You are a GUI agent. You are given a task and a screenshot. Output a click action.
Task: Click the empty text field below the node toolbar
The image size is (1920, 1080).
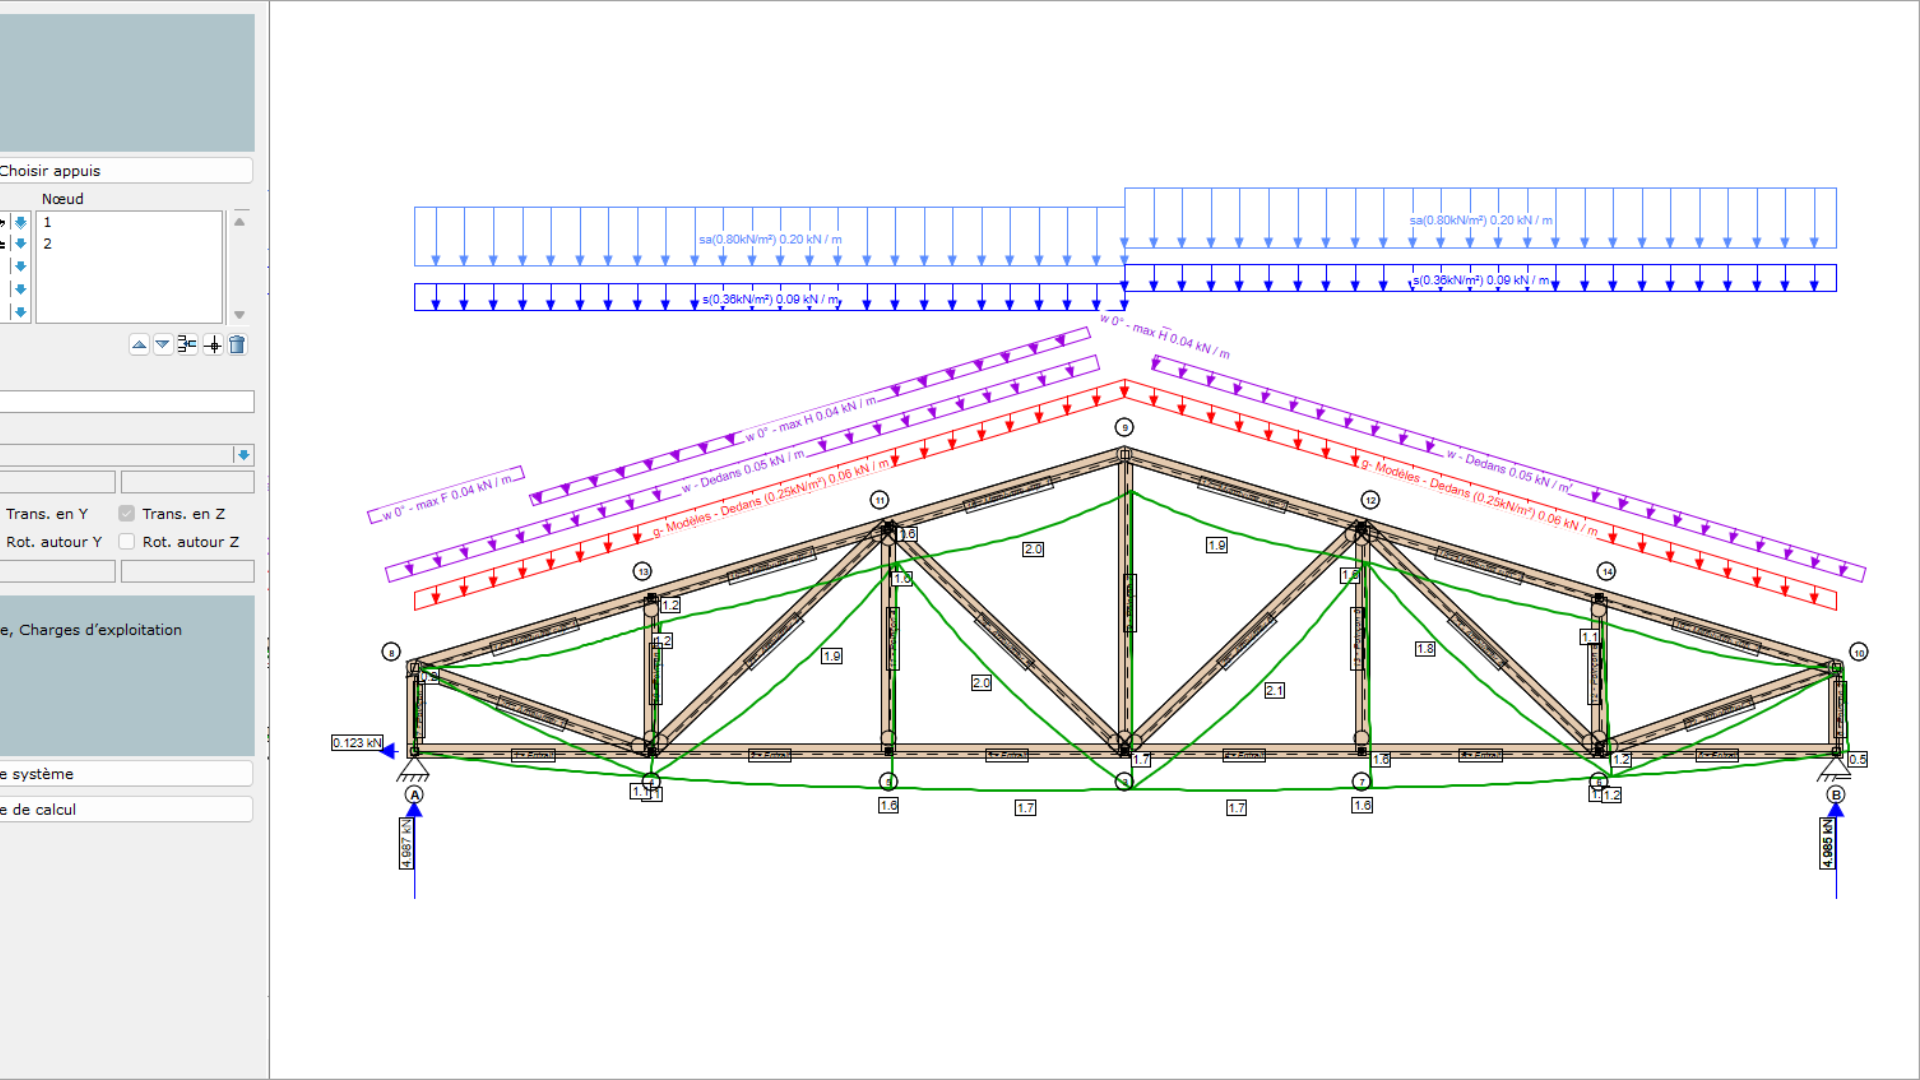126,402
